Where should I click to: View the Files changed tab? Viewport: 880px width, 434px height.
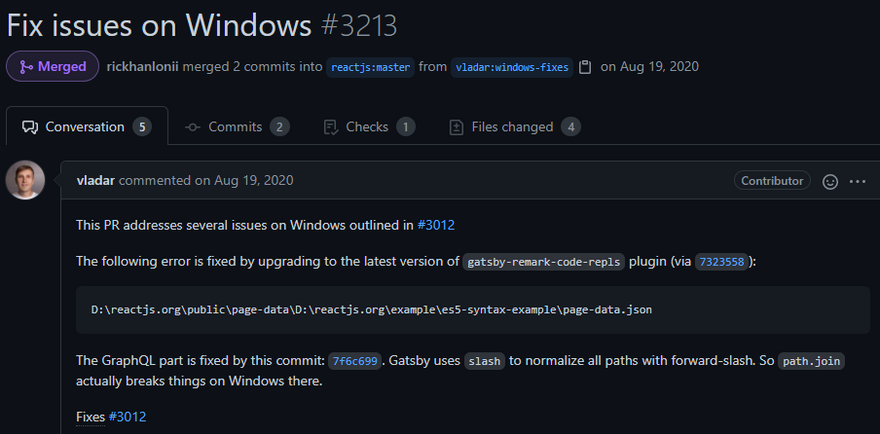[515, 127]
